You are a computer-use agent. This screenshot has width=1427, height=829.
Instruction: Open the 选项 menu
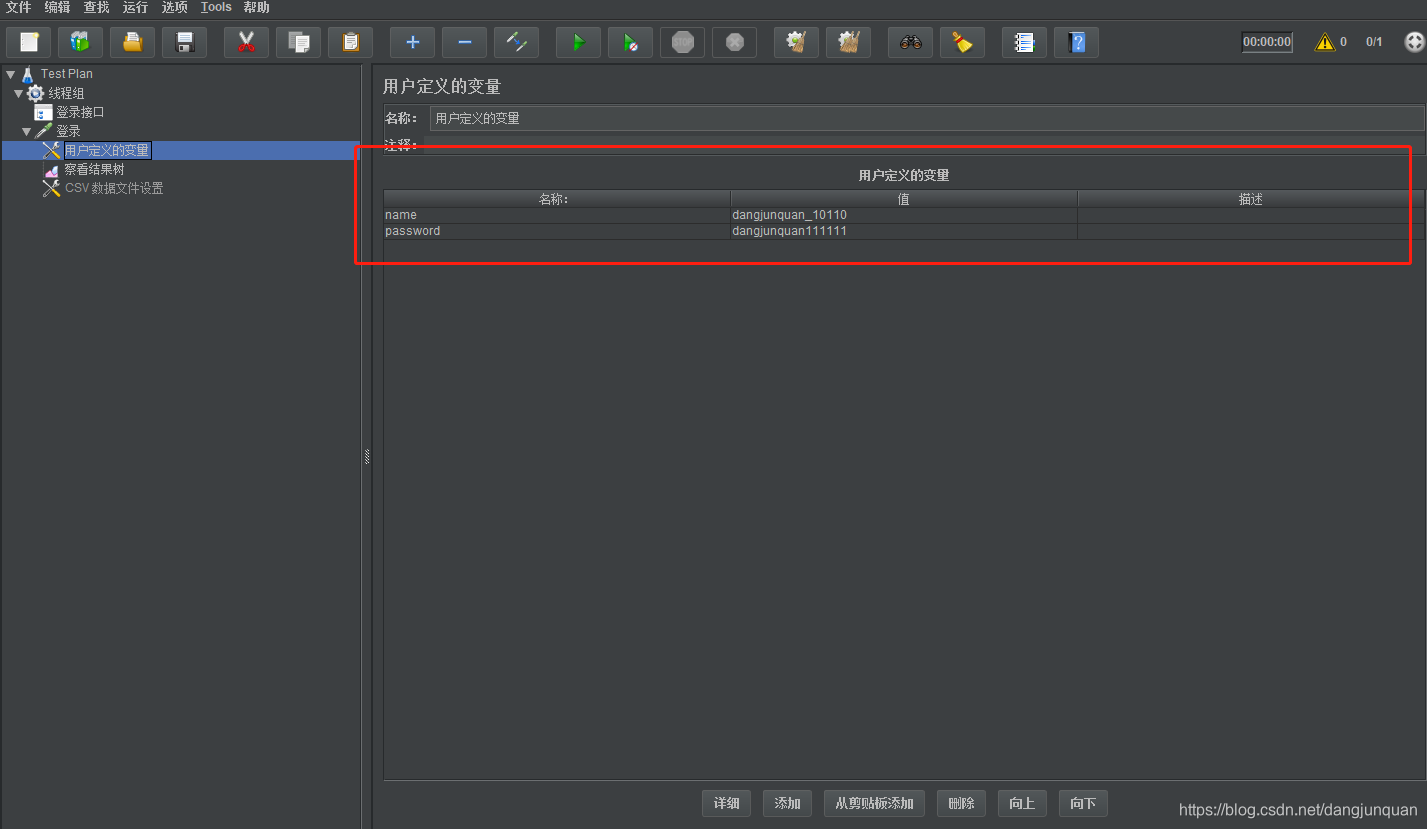coord(175,7)
